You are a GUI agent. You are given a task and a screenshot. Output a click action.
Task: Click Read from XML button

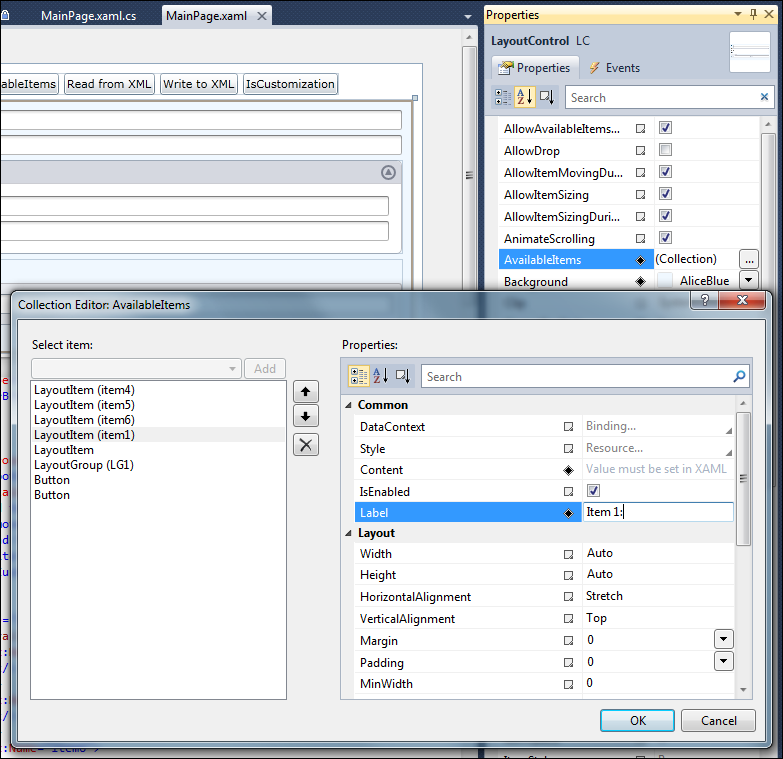(x=109, y=84)
